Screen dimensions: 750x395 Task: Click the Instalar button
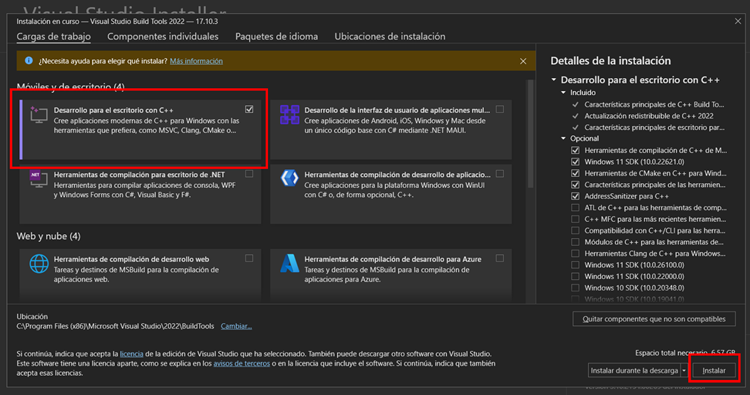pyautogui.click(x=714, y=370)
